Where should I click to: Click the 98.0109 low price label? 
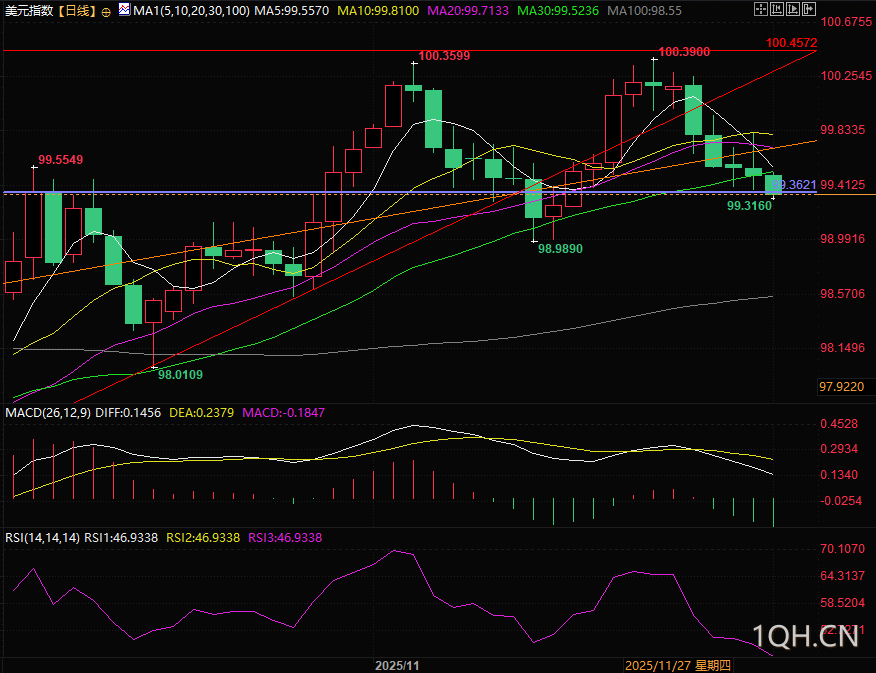(180, 374)
